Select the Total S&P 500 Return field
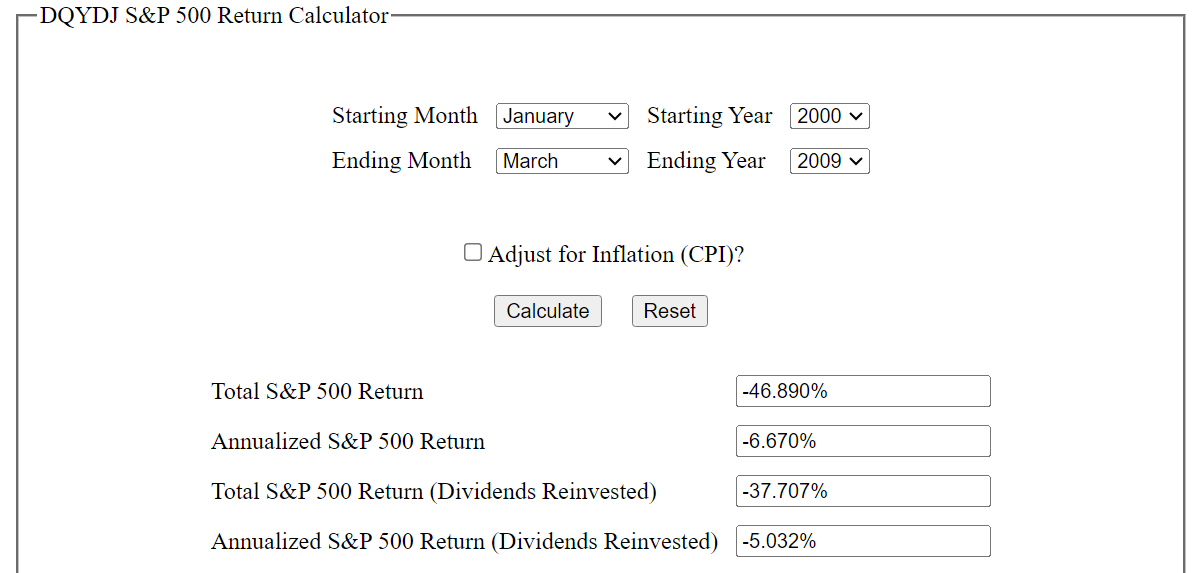The image size is (1200, 573). (863, 391)
